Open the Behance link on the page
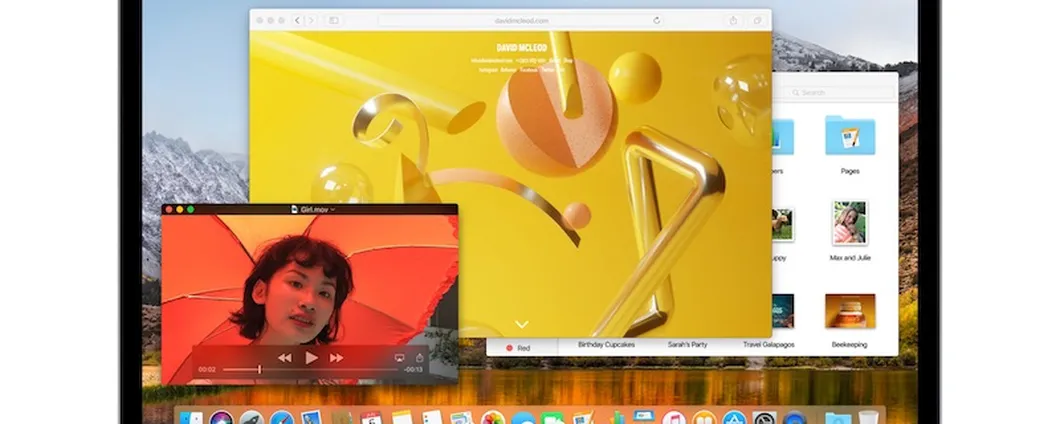1060x424 pixels. [509, 69]
